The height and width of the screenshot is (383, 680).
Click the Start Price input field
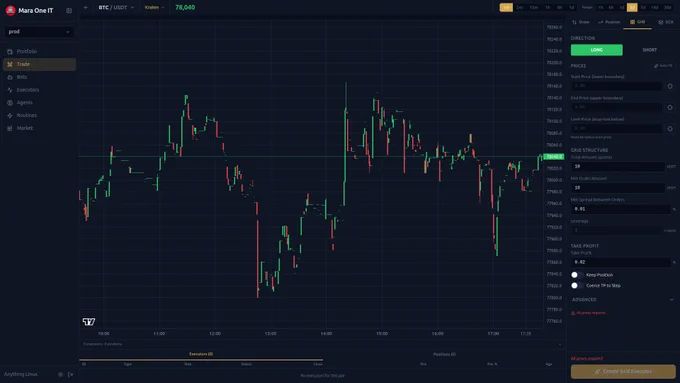tap(616, 86)
